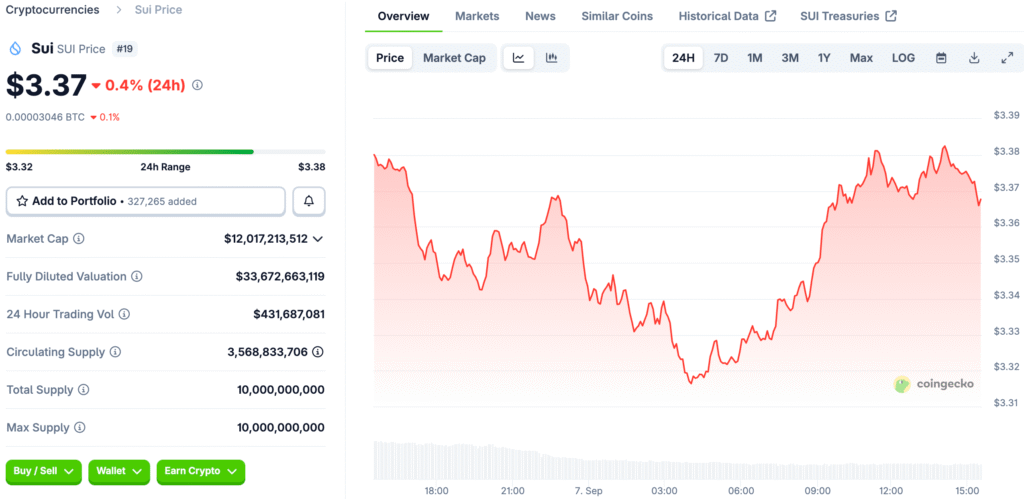Click Fully Diluted Valuation info icon
This screenshot has height=499, width=1024.
click(136, 276)
